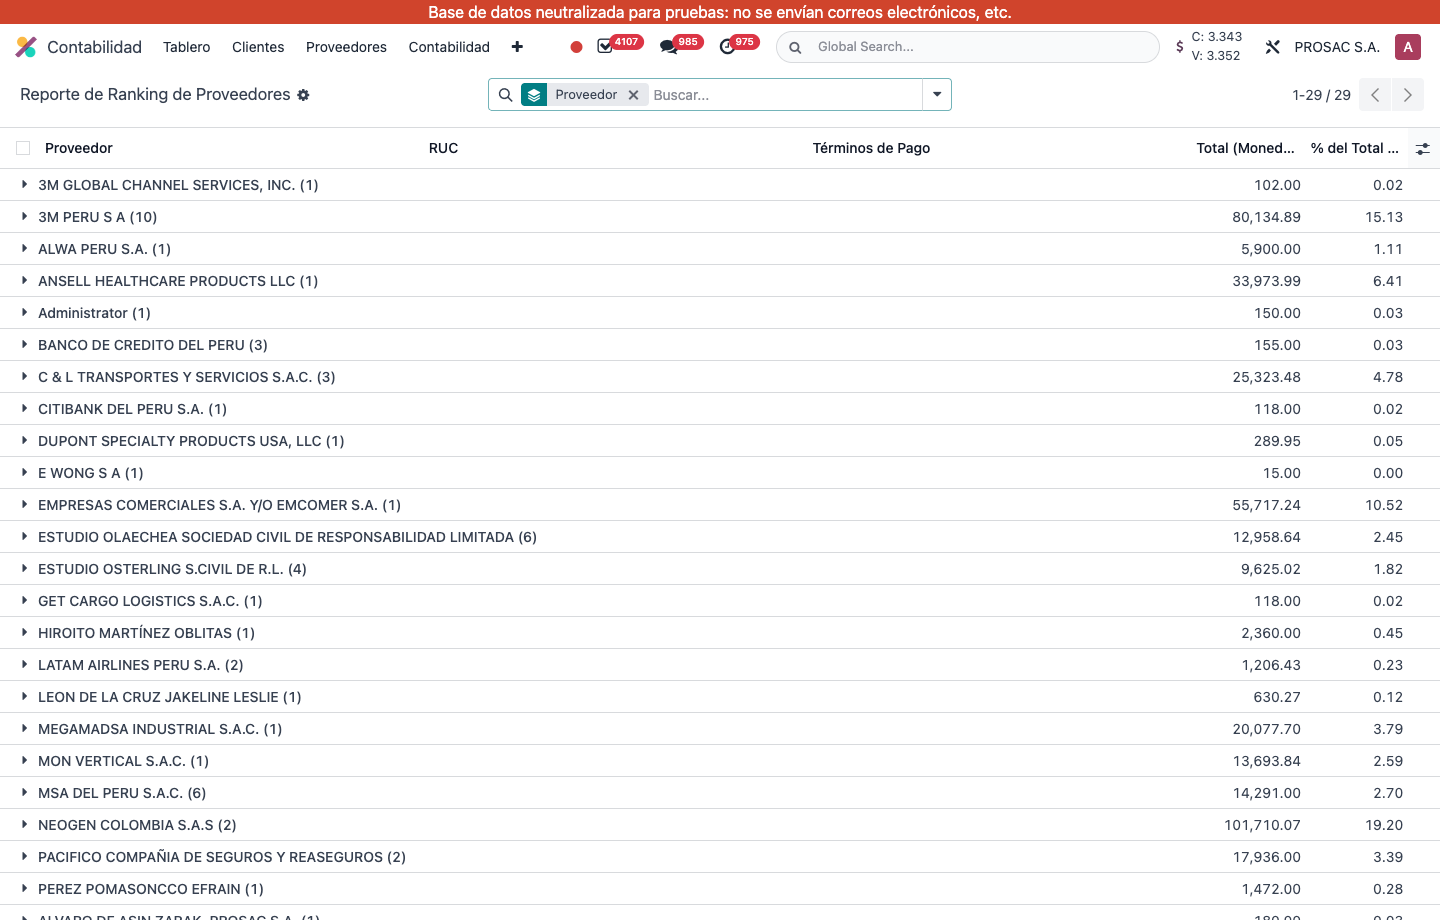Viewport: 1440px width, 920px height.
Task: Click the V: 3.352 exchange rate value
Action: (1216, 56)
